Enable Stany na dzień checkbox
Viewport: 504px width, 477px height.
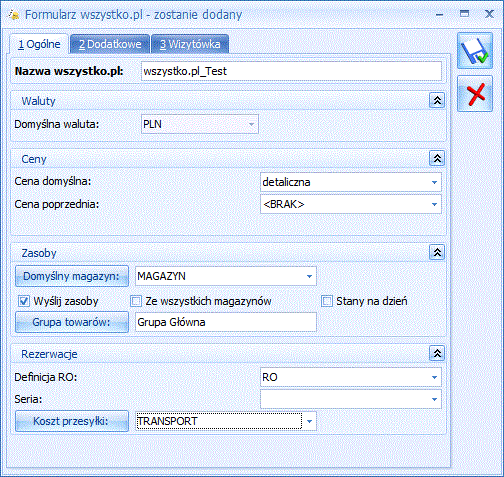click(327, 301)
